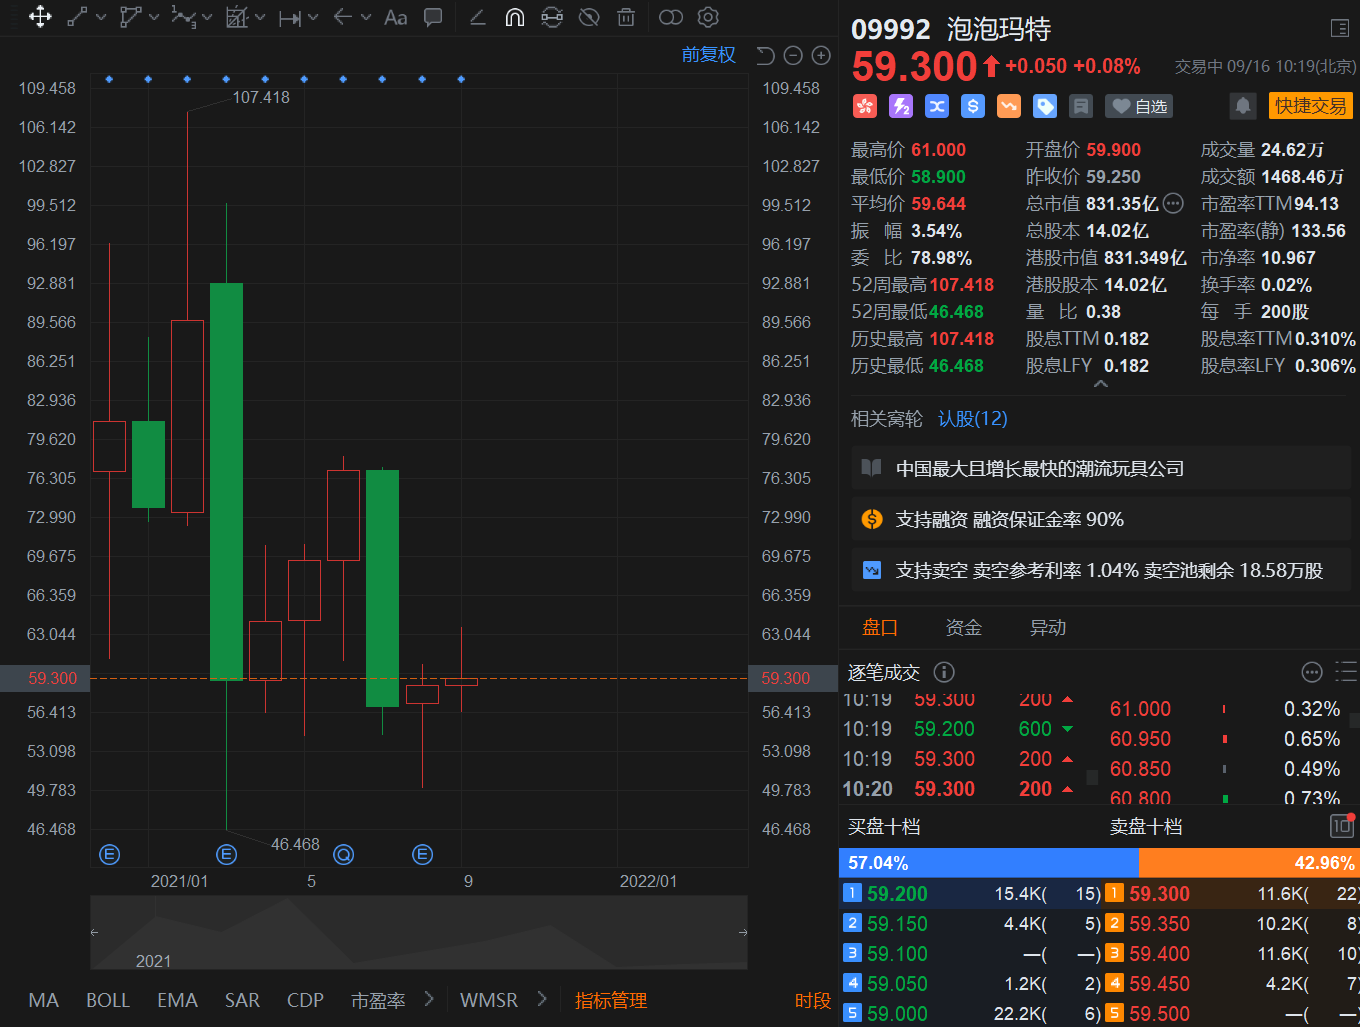
Task: Click the orange short-selling trend icon
Action: click(1009, 106)
